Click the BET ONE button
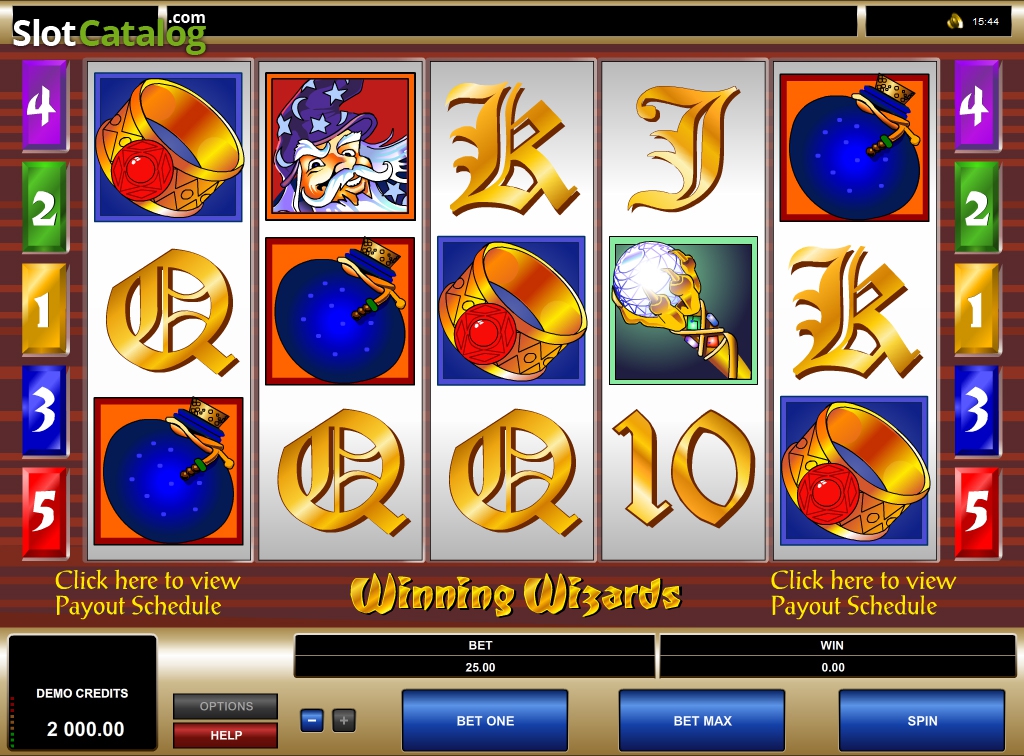 (485, 721)
